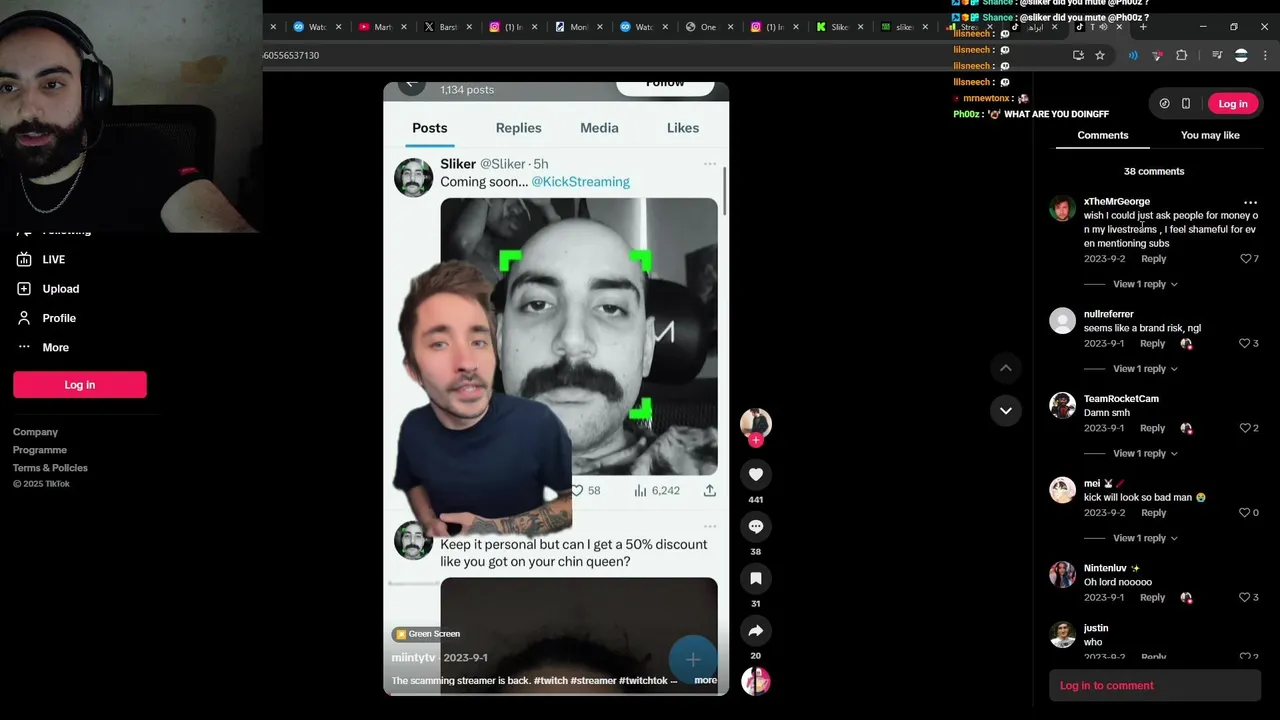Expand the video caption with 'more'
Viewport: 1280px width, 720px height.
point(705,680)
